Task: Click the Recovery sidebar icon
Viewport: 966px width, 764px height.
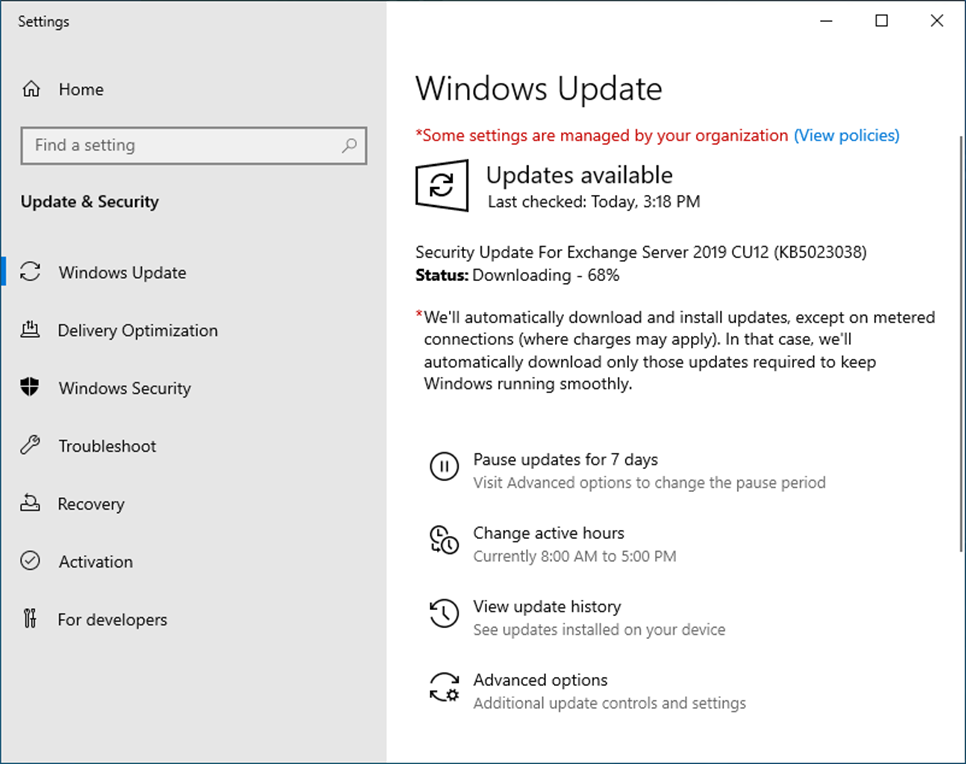Action: (31, 504)
